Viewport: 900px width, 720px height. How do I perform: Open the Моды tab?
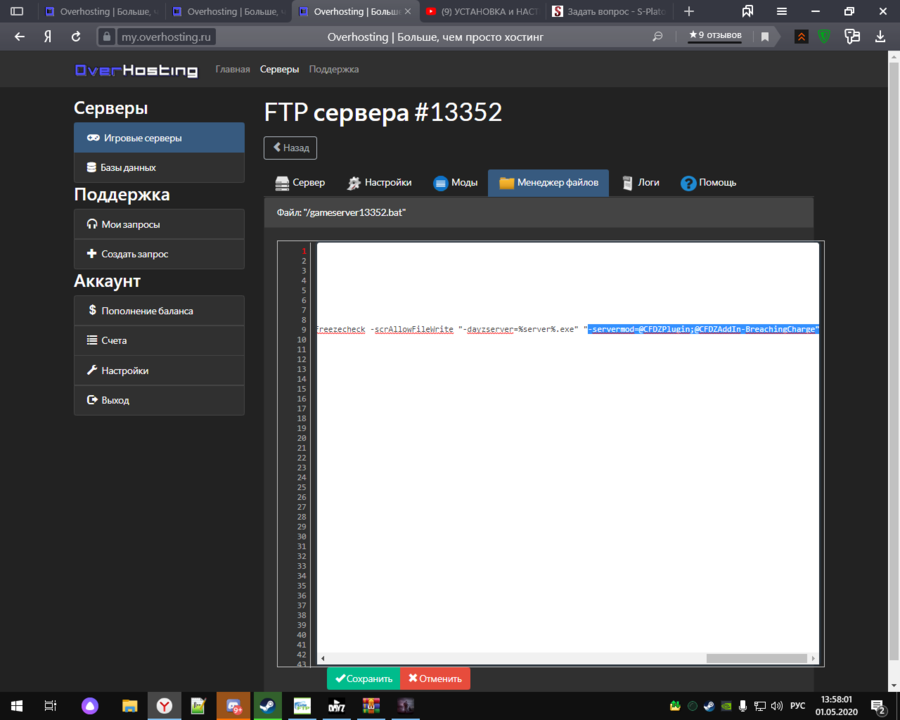(456, 183)
